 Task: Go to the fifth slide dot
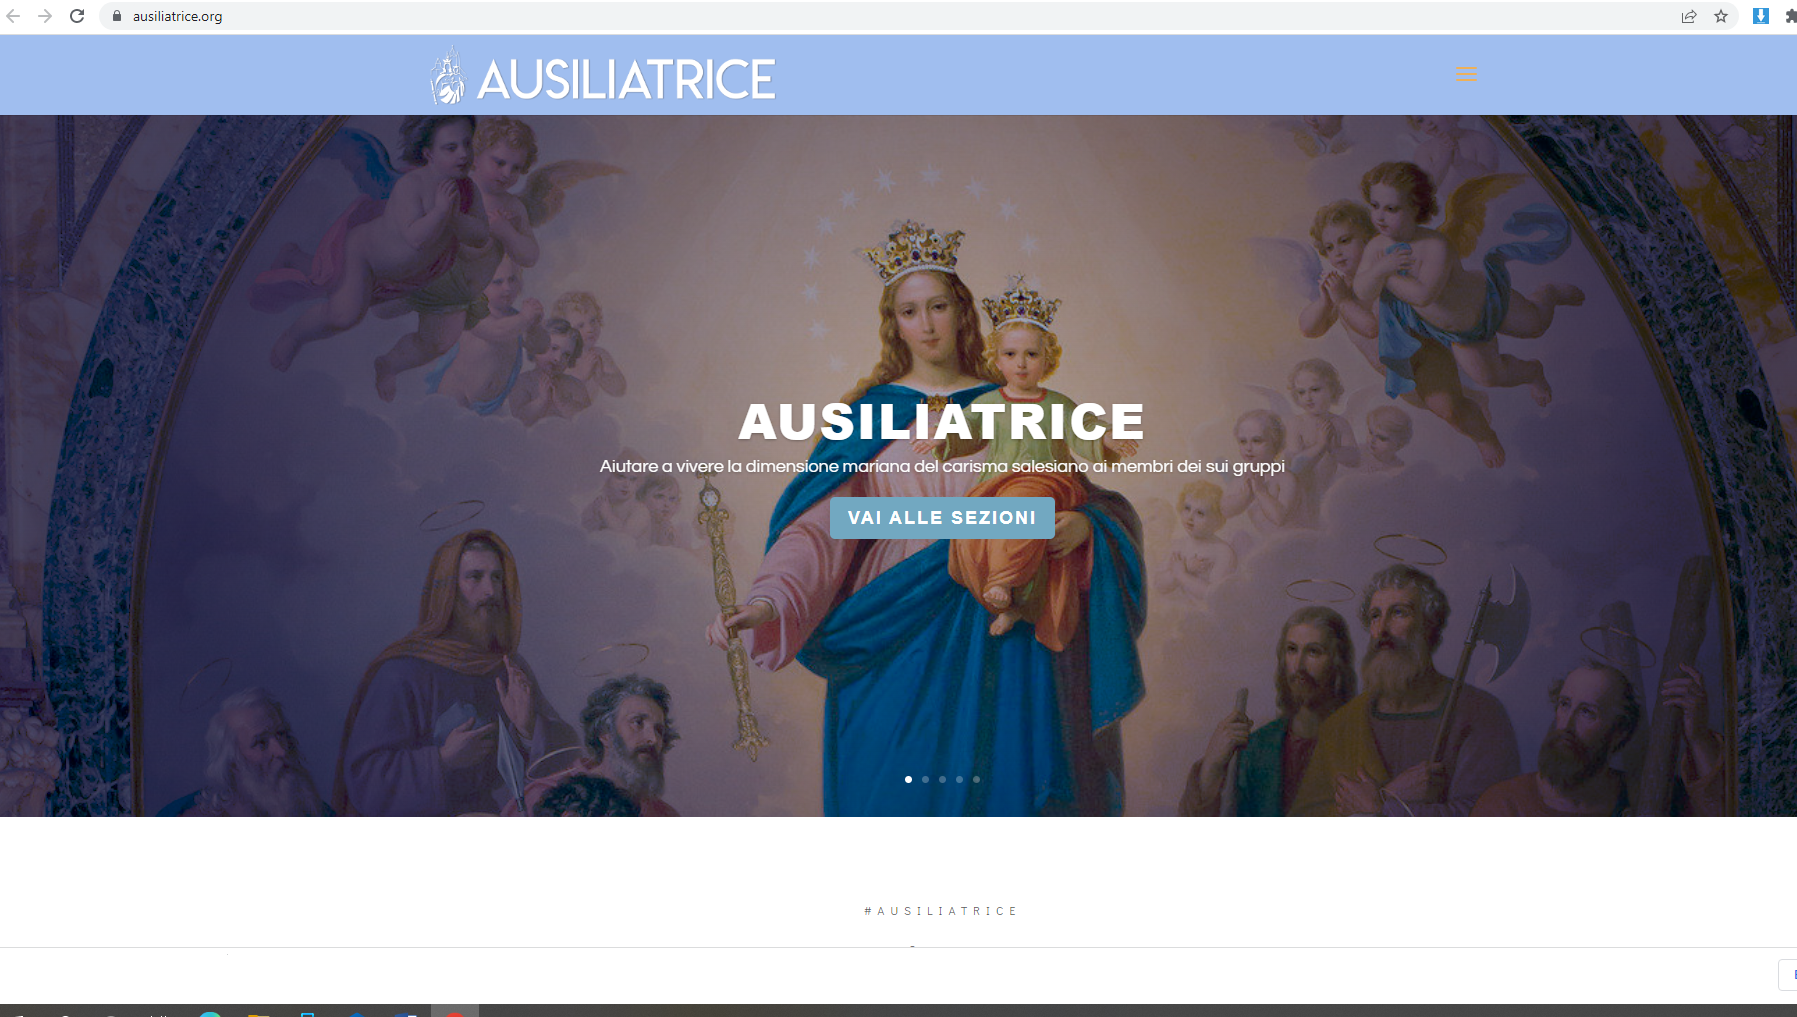click(976, 779)
